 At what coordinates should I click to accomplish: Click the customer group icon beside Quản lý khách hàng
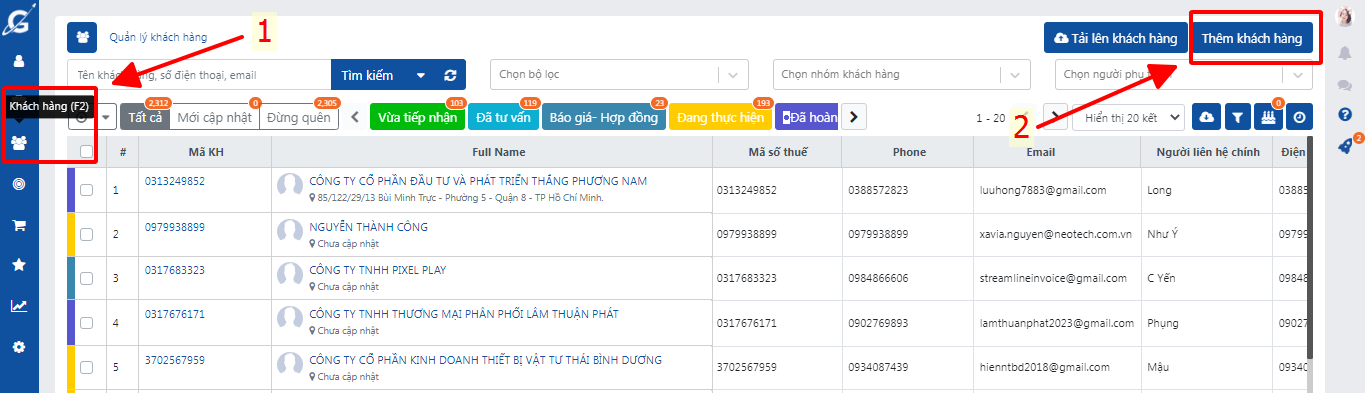[82, 37]
